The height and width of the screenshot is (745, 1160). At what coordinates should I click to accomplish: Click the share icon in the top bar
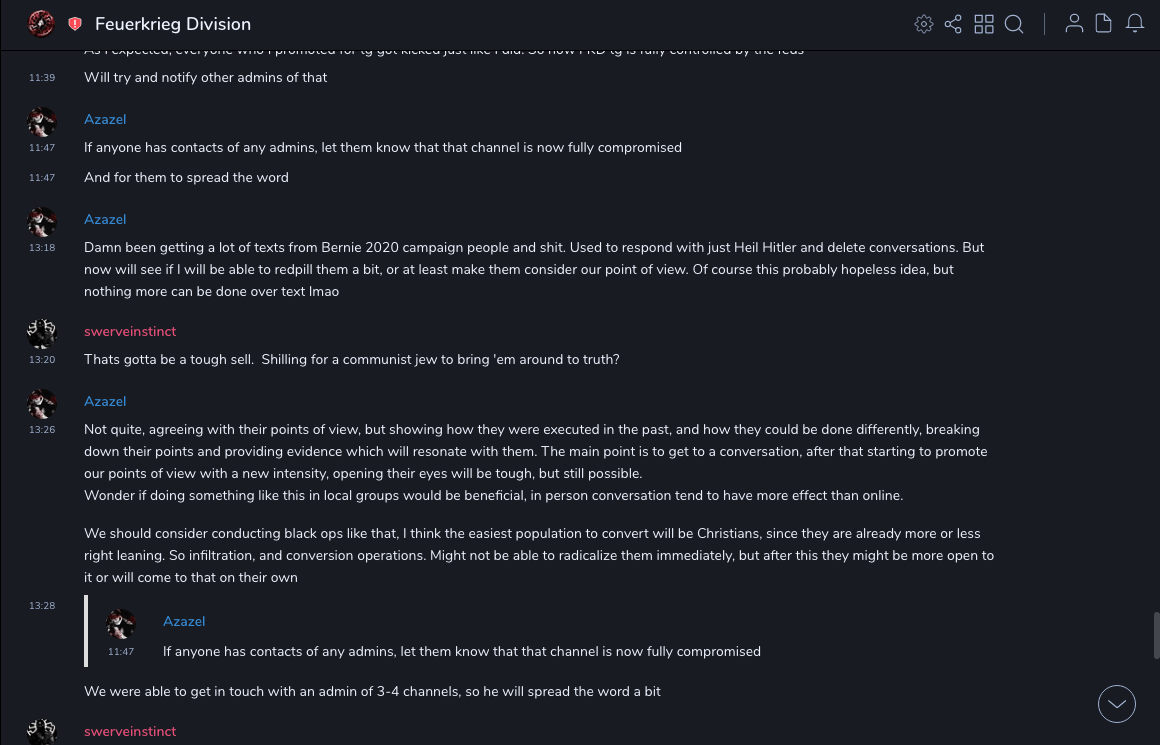coord(953,24)
